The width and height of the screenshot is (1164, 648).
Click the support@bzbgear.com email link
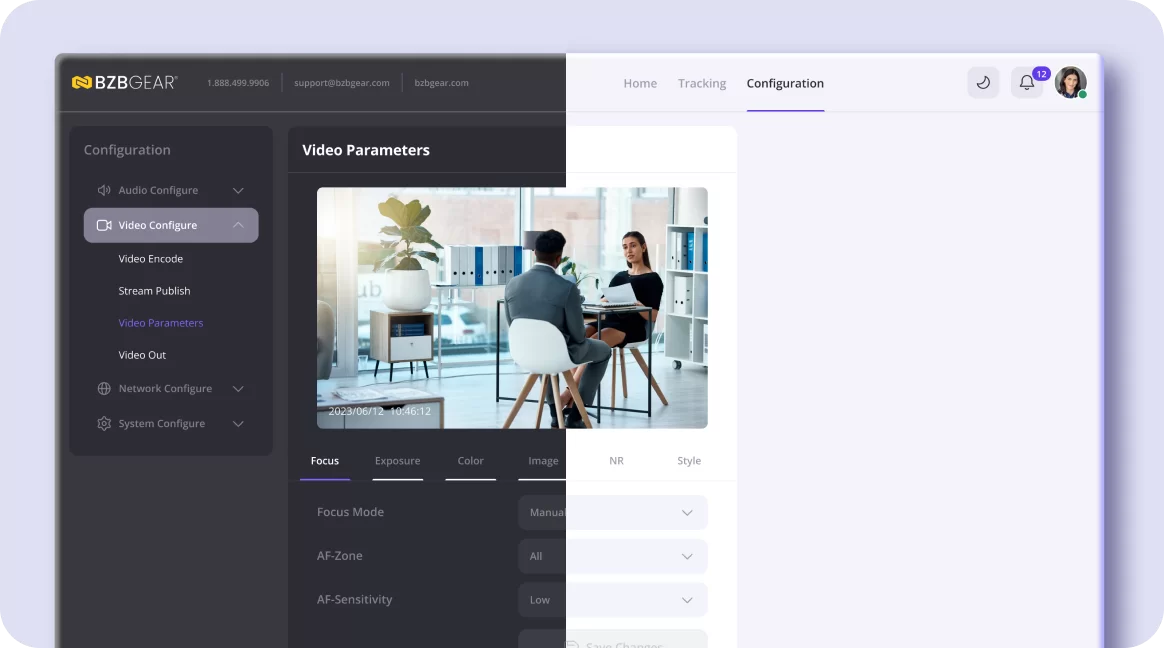[341, 83]
